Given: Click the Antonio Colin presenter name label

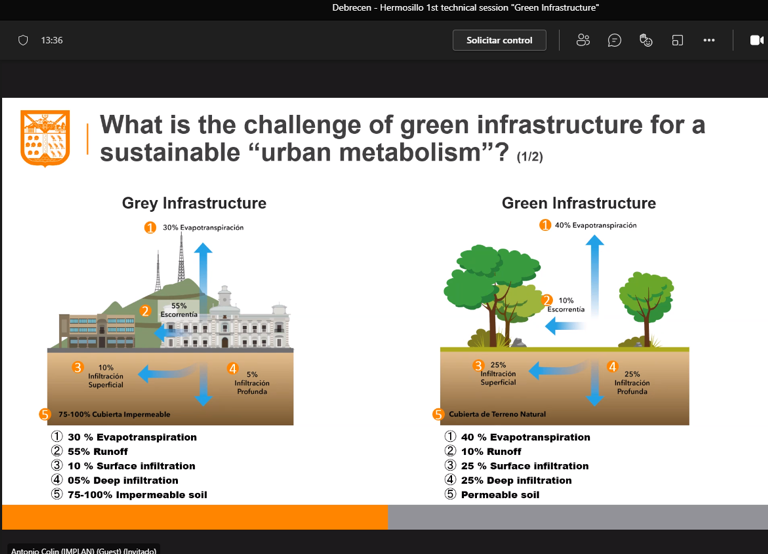Looking at the screenshot, I should click(82, 549).
